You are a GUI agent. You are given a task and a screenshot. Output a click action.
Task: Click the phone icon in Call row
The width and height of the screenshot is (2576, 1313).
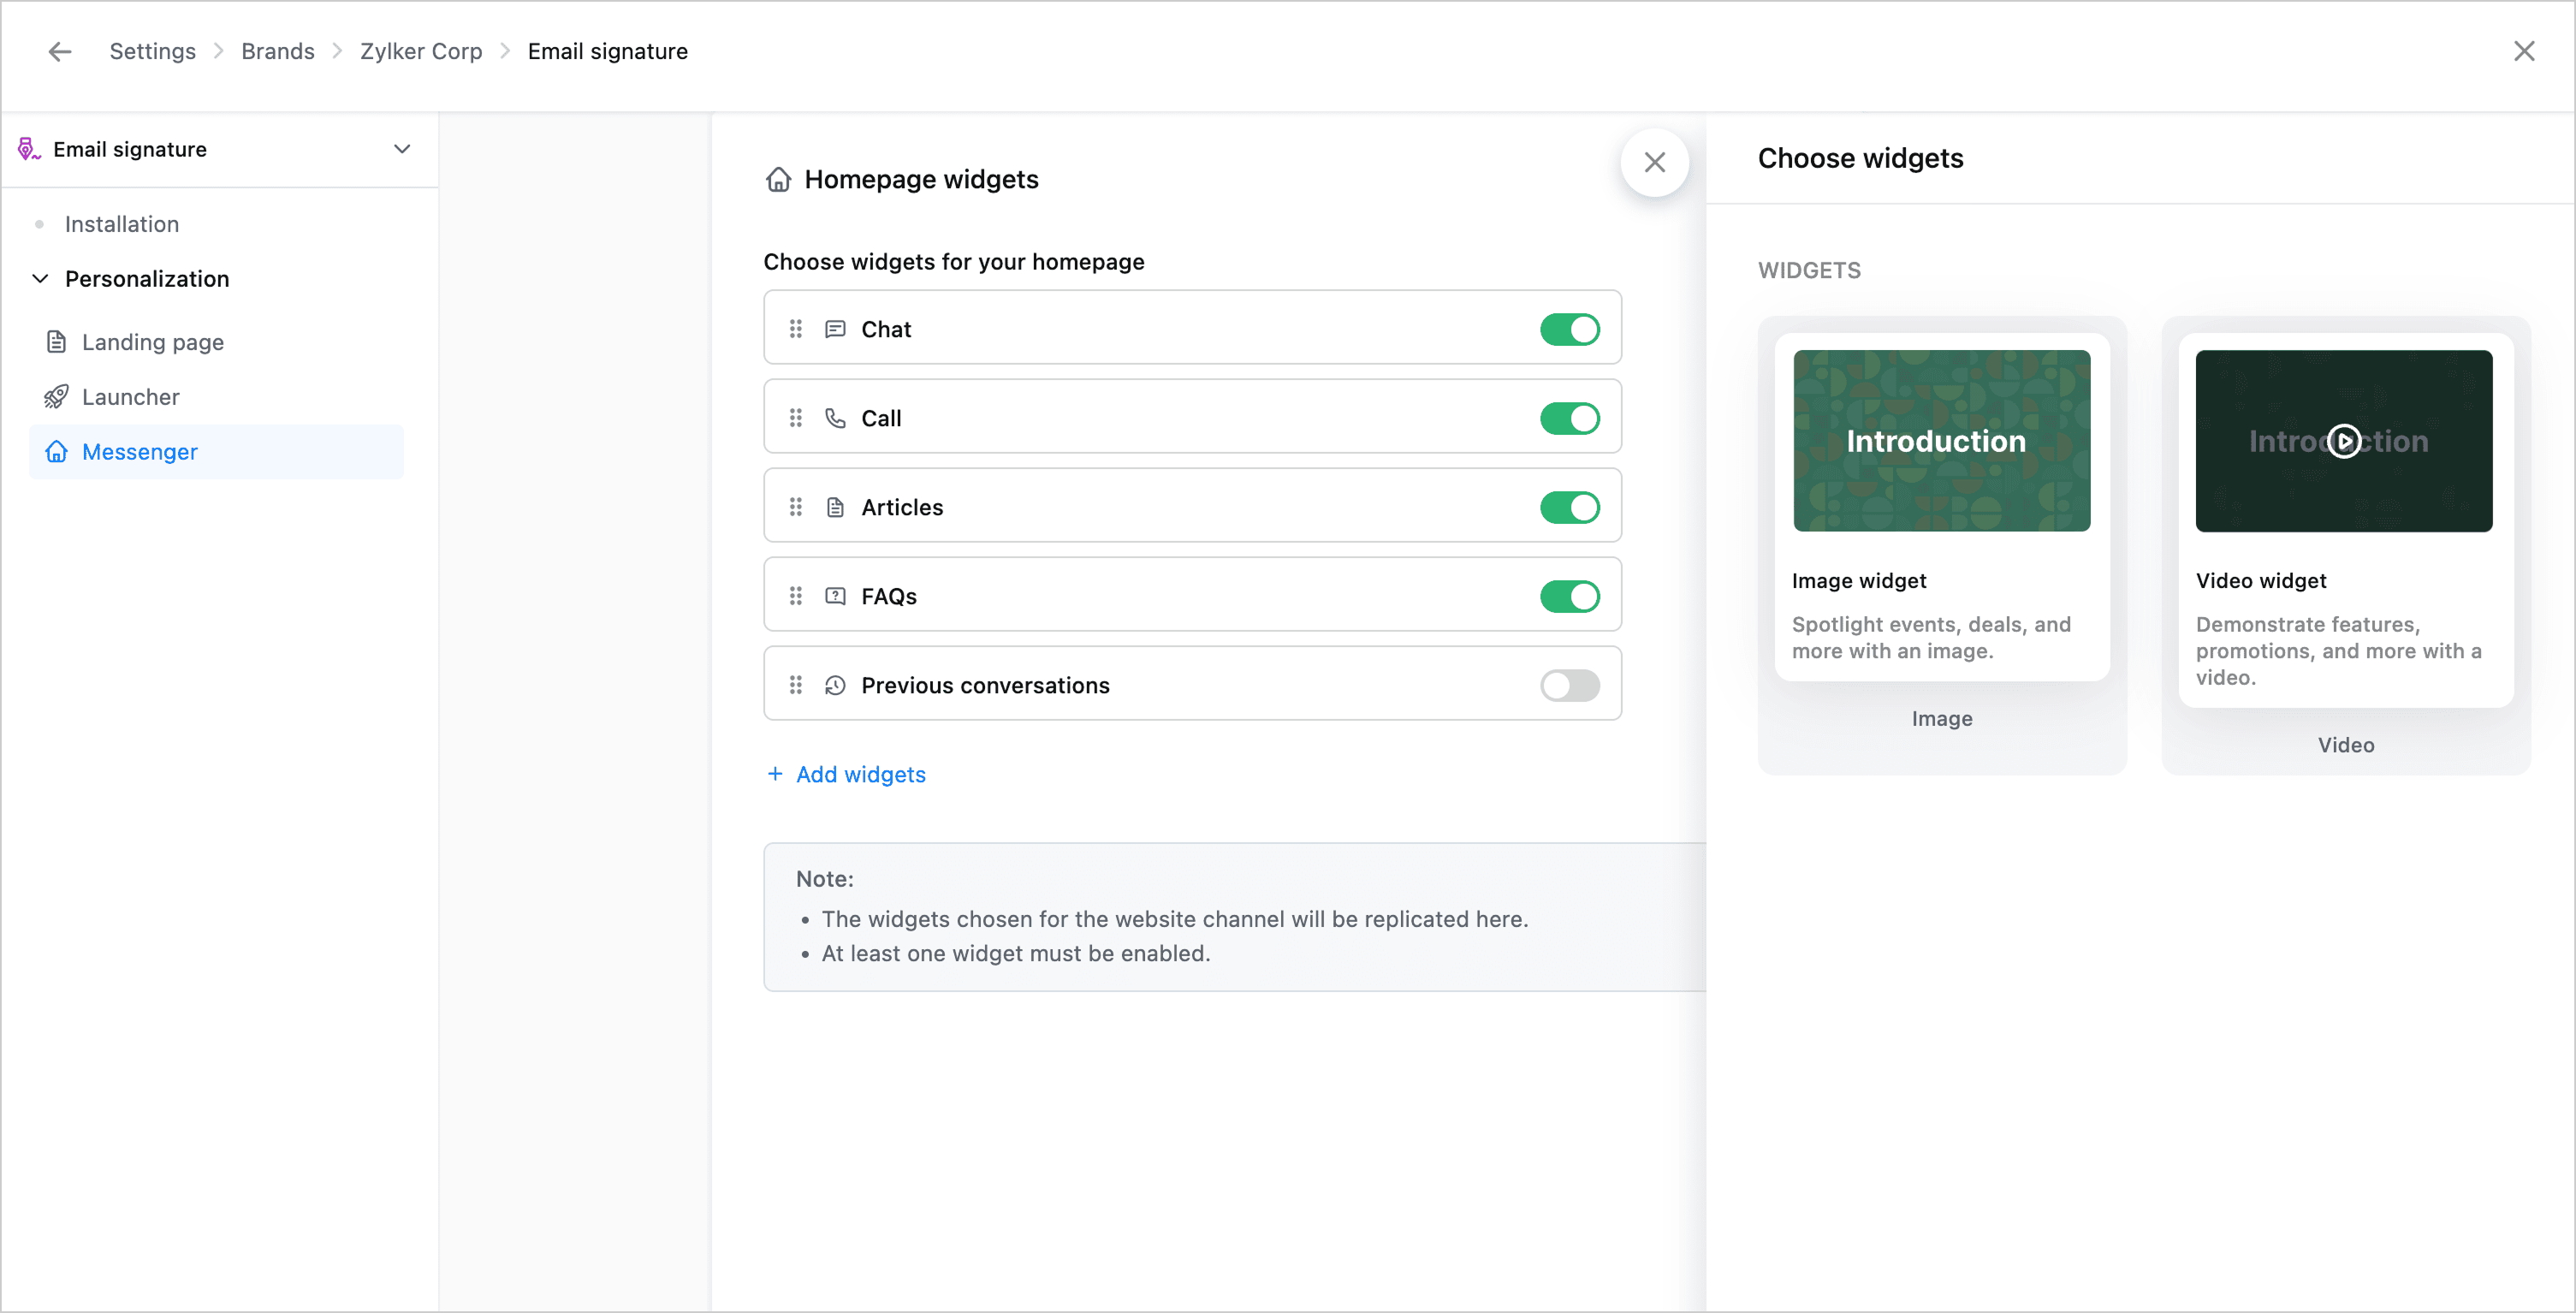(835, 418)
